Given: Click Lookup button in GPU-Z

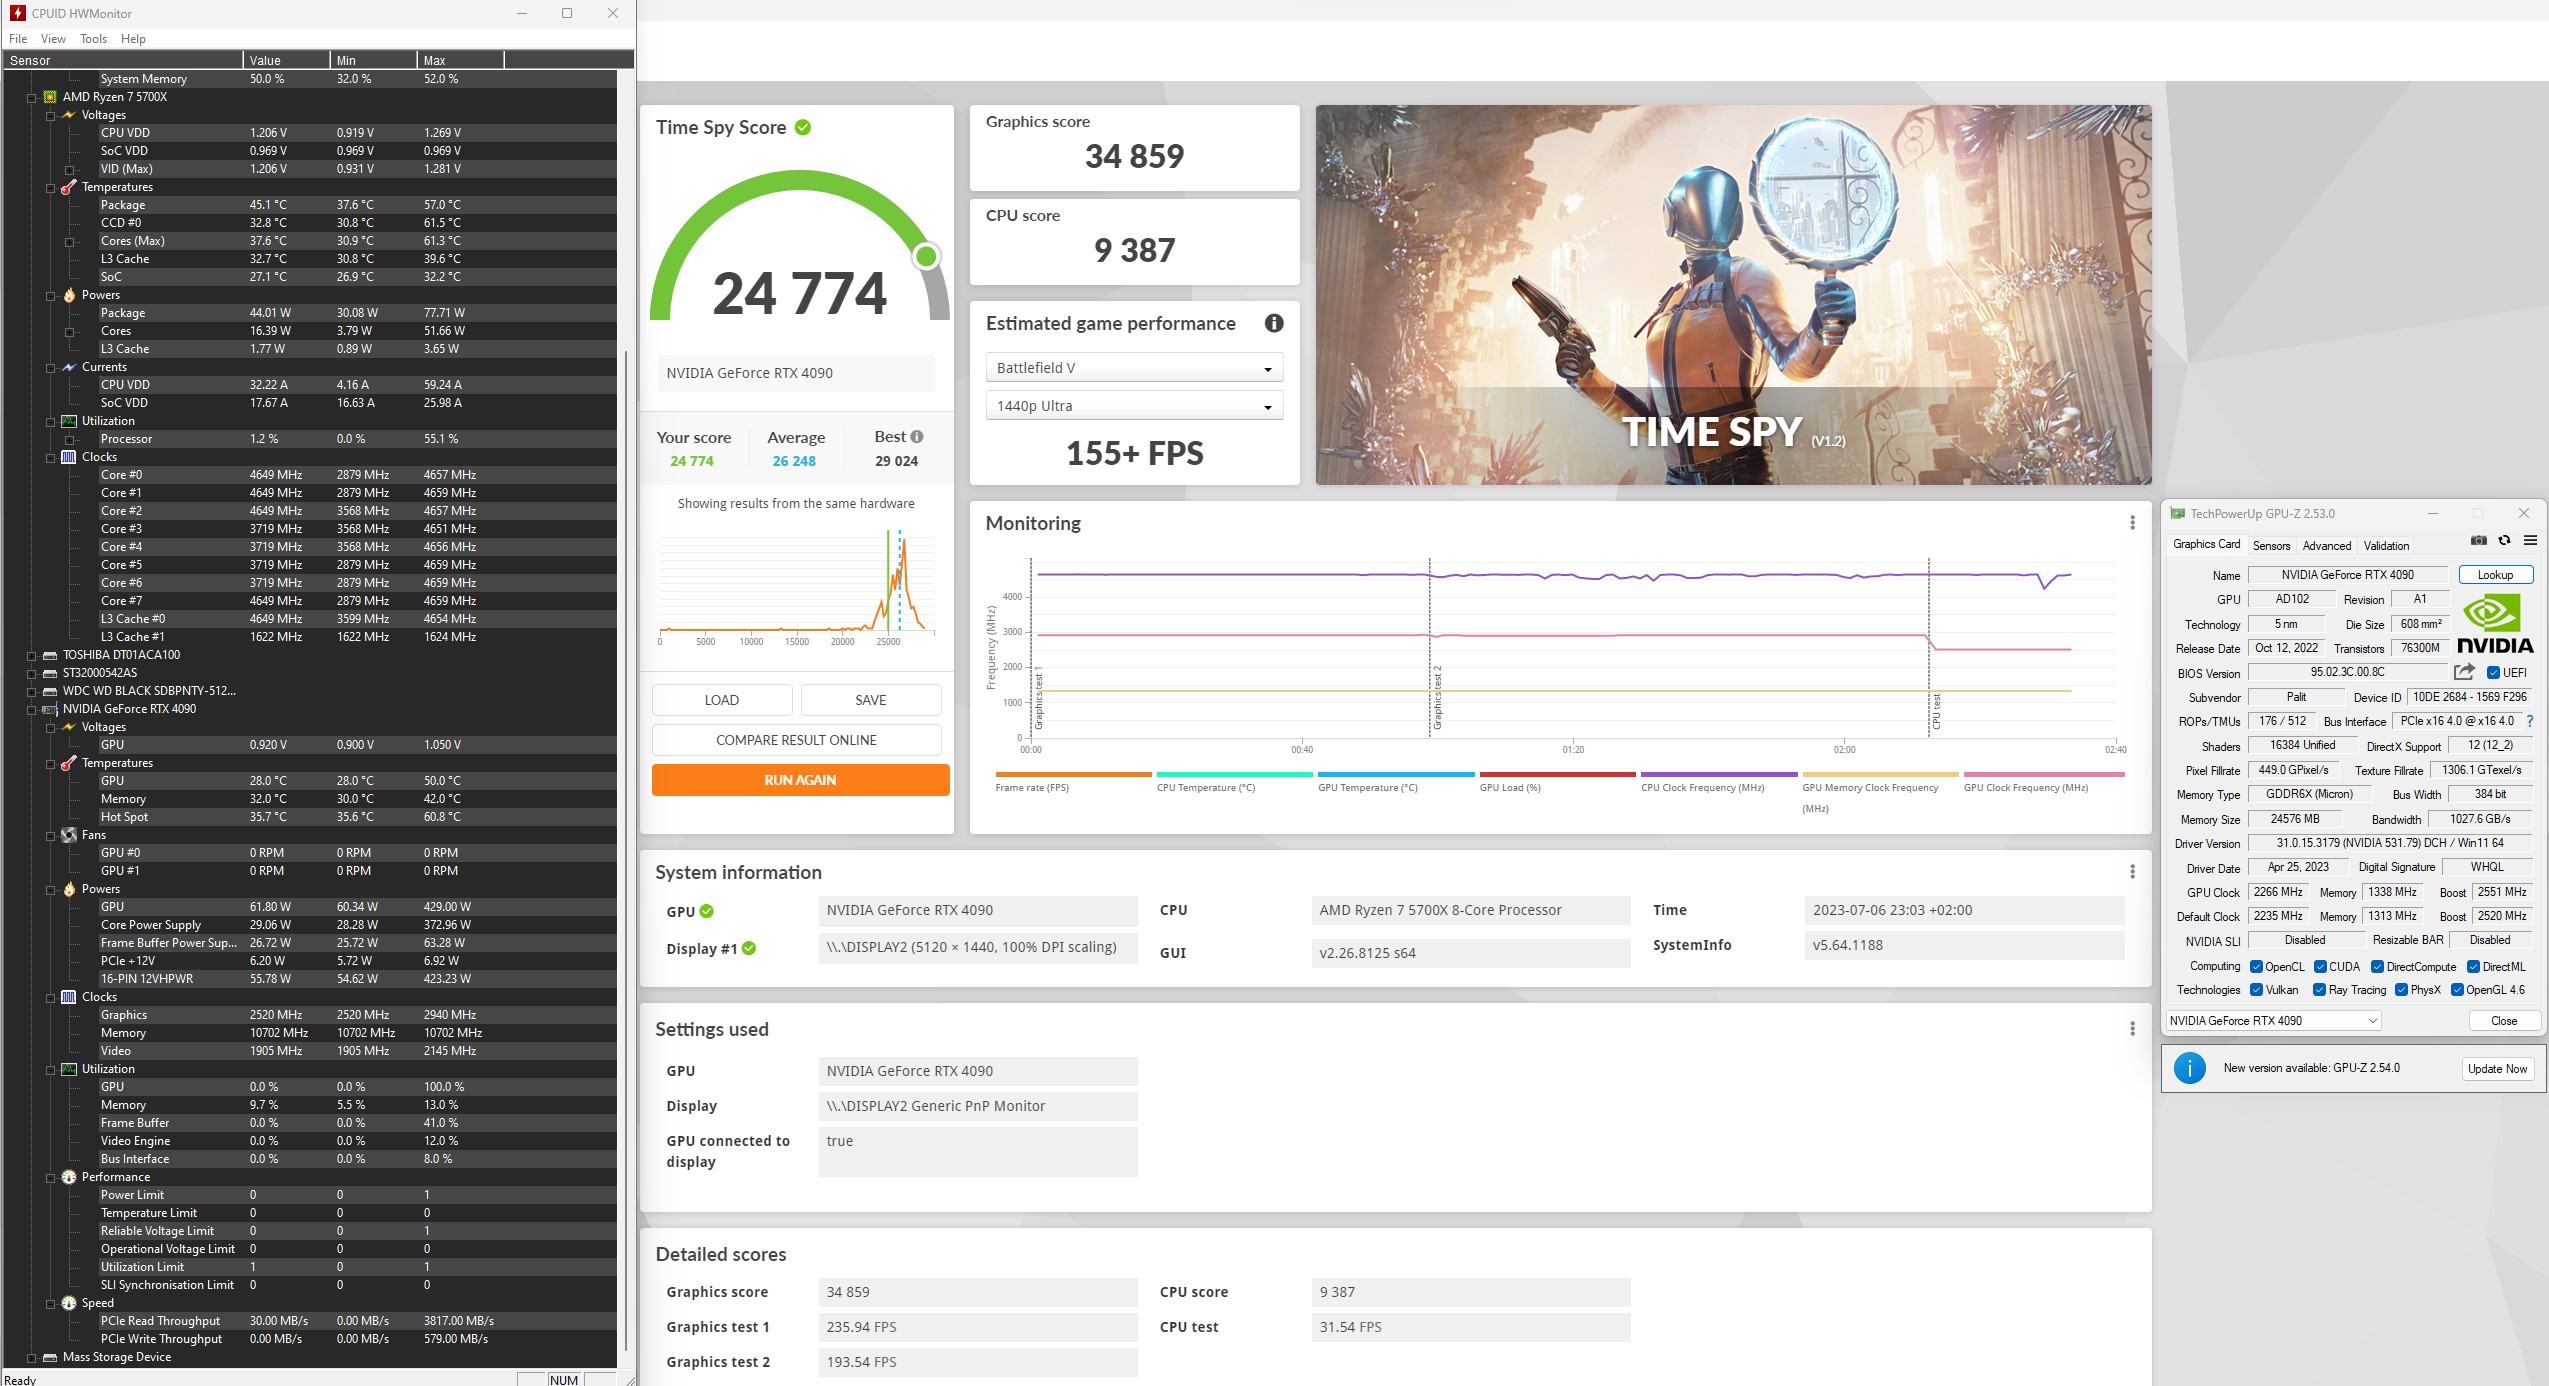Looking at the screenshot, I should click(2495, 575).
